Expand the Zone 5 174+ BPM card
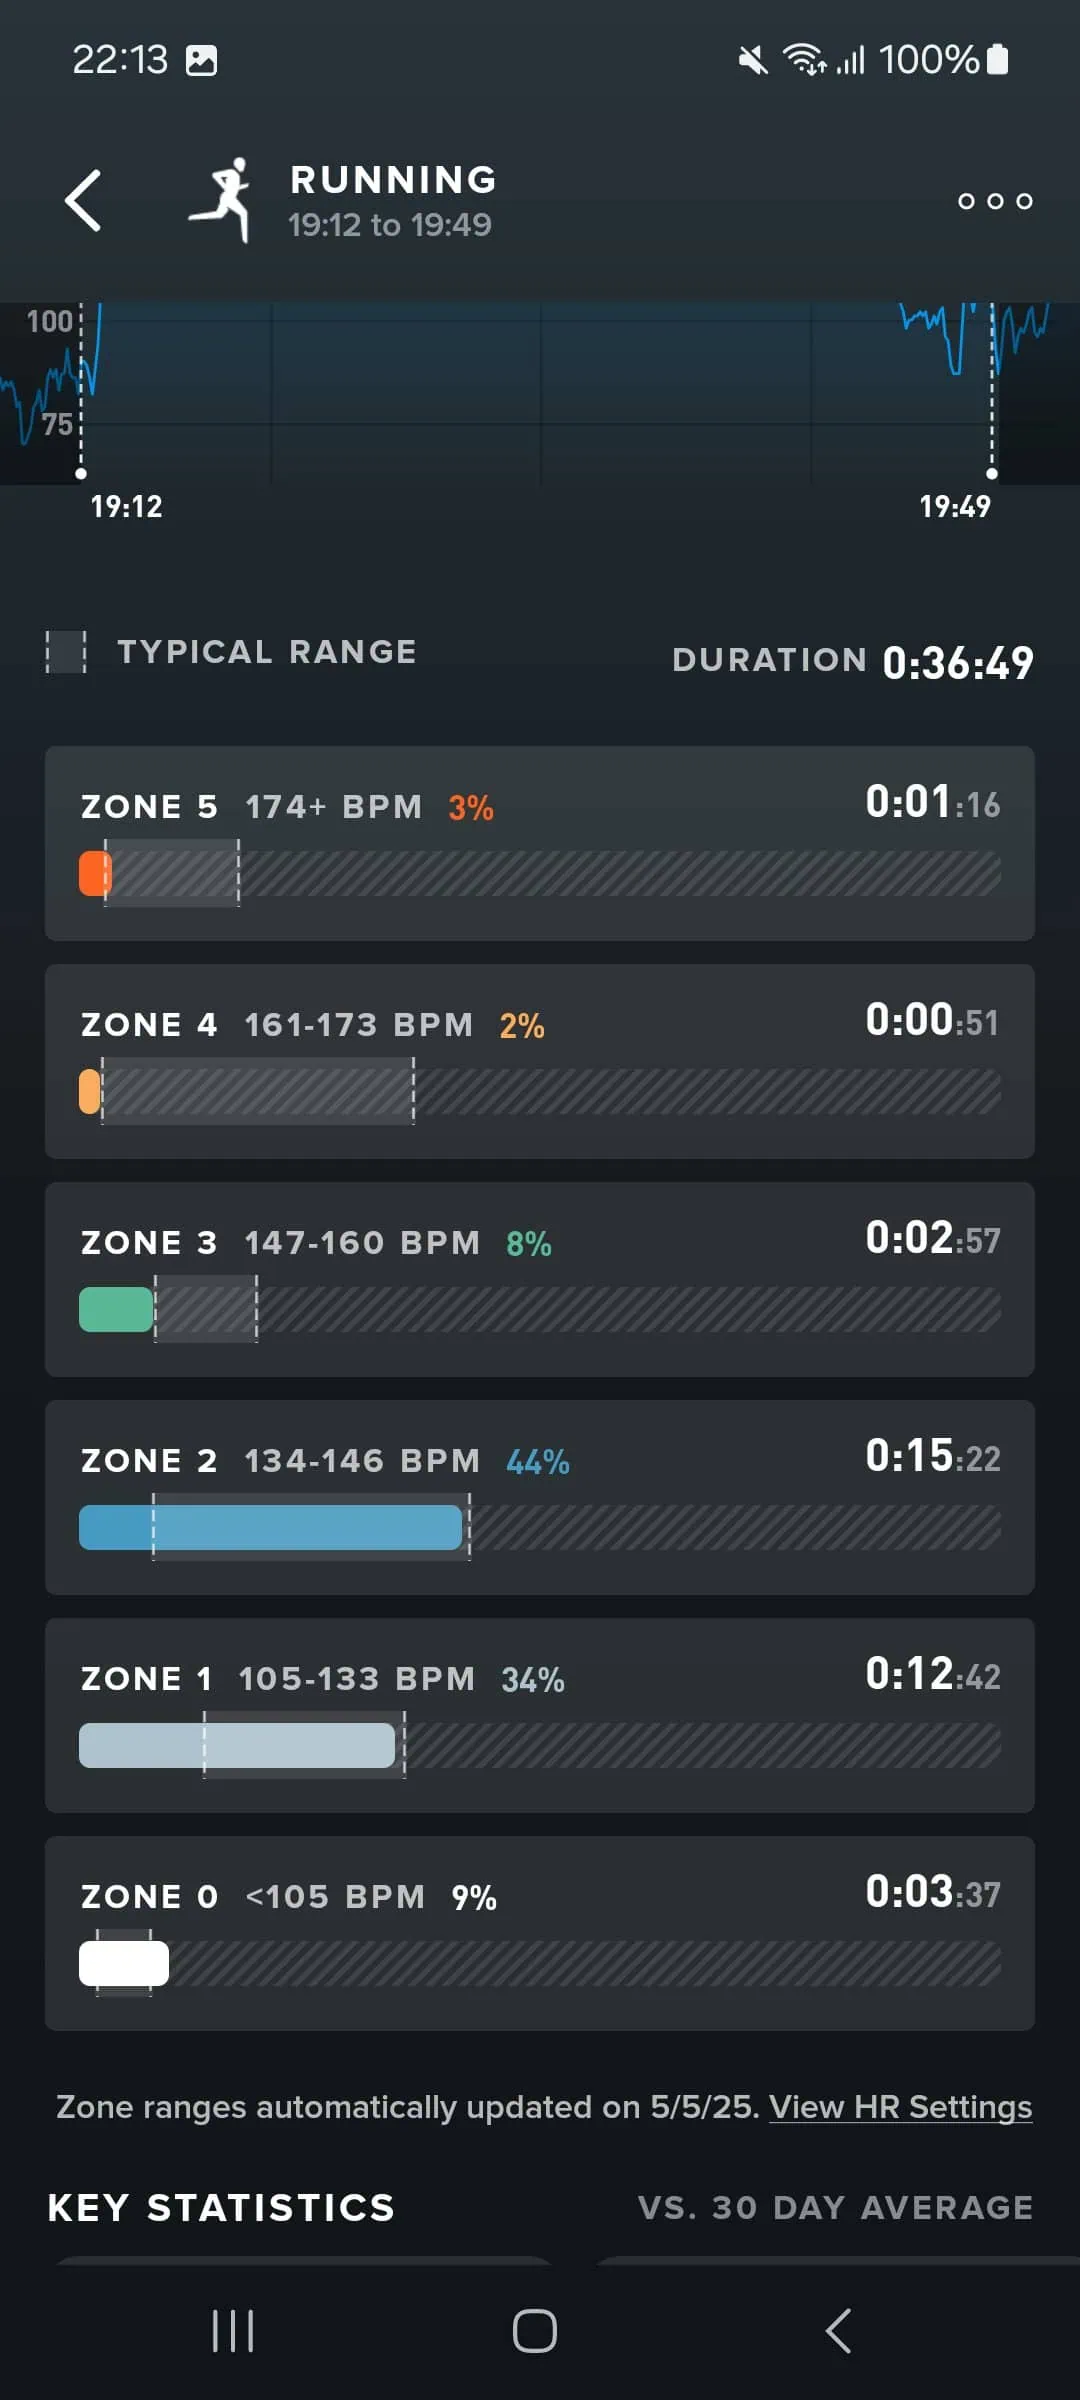The width and height of the screenshot is (1080, 2400). pos(540,843)
